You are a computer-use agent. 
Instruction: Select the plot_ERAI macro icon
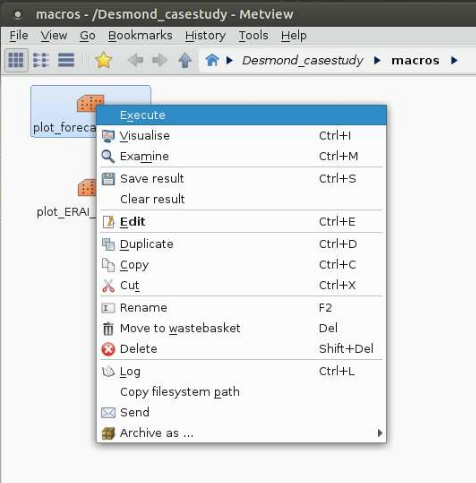click(87, 188)
